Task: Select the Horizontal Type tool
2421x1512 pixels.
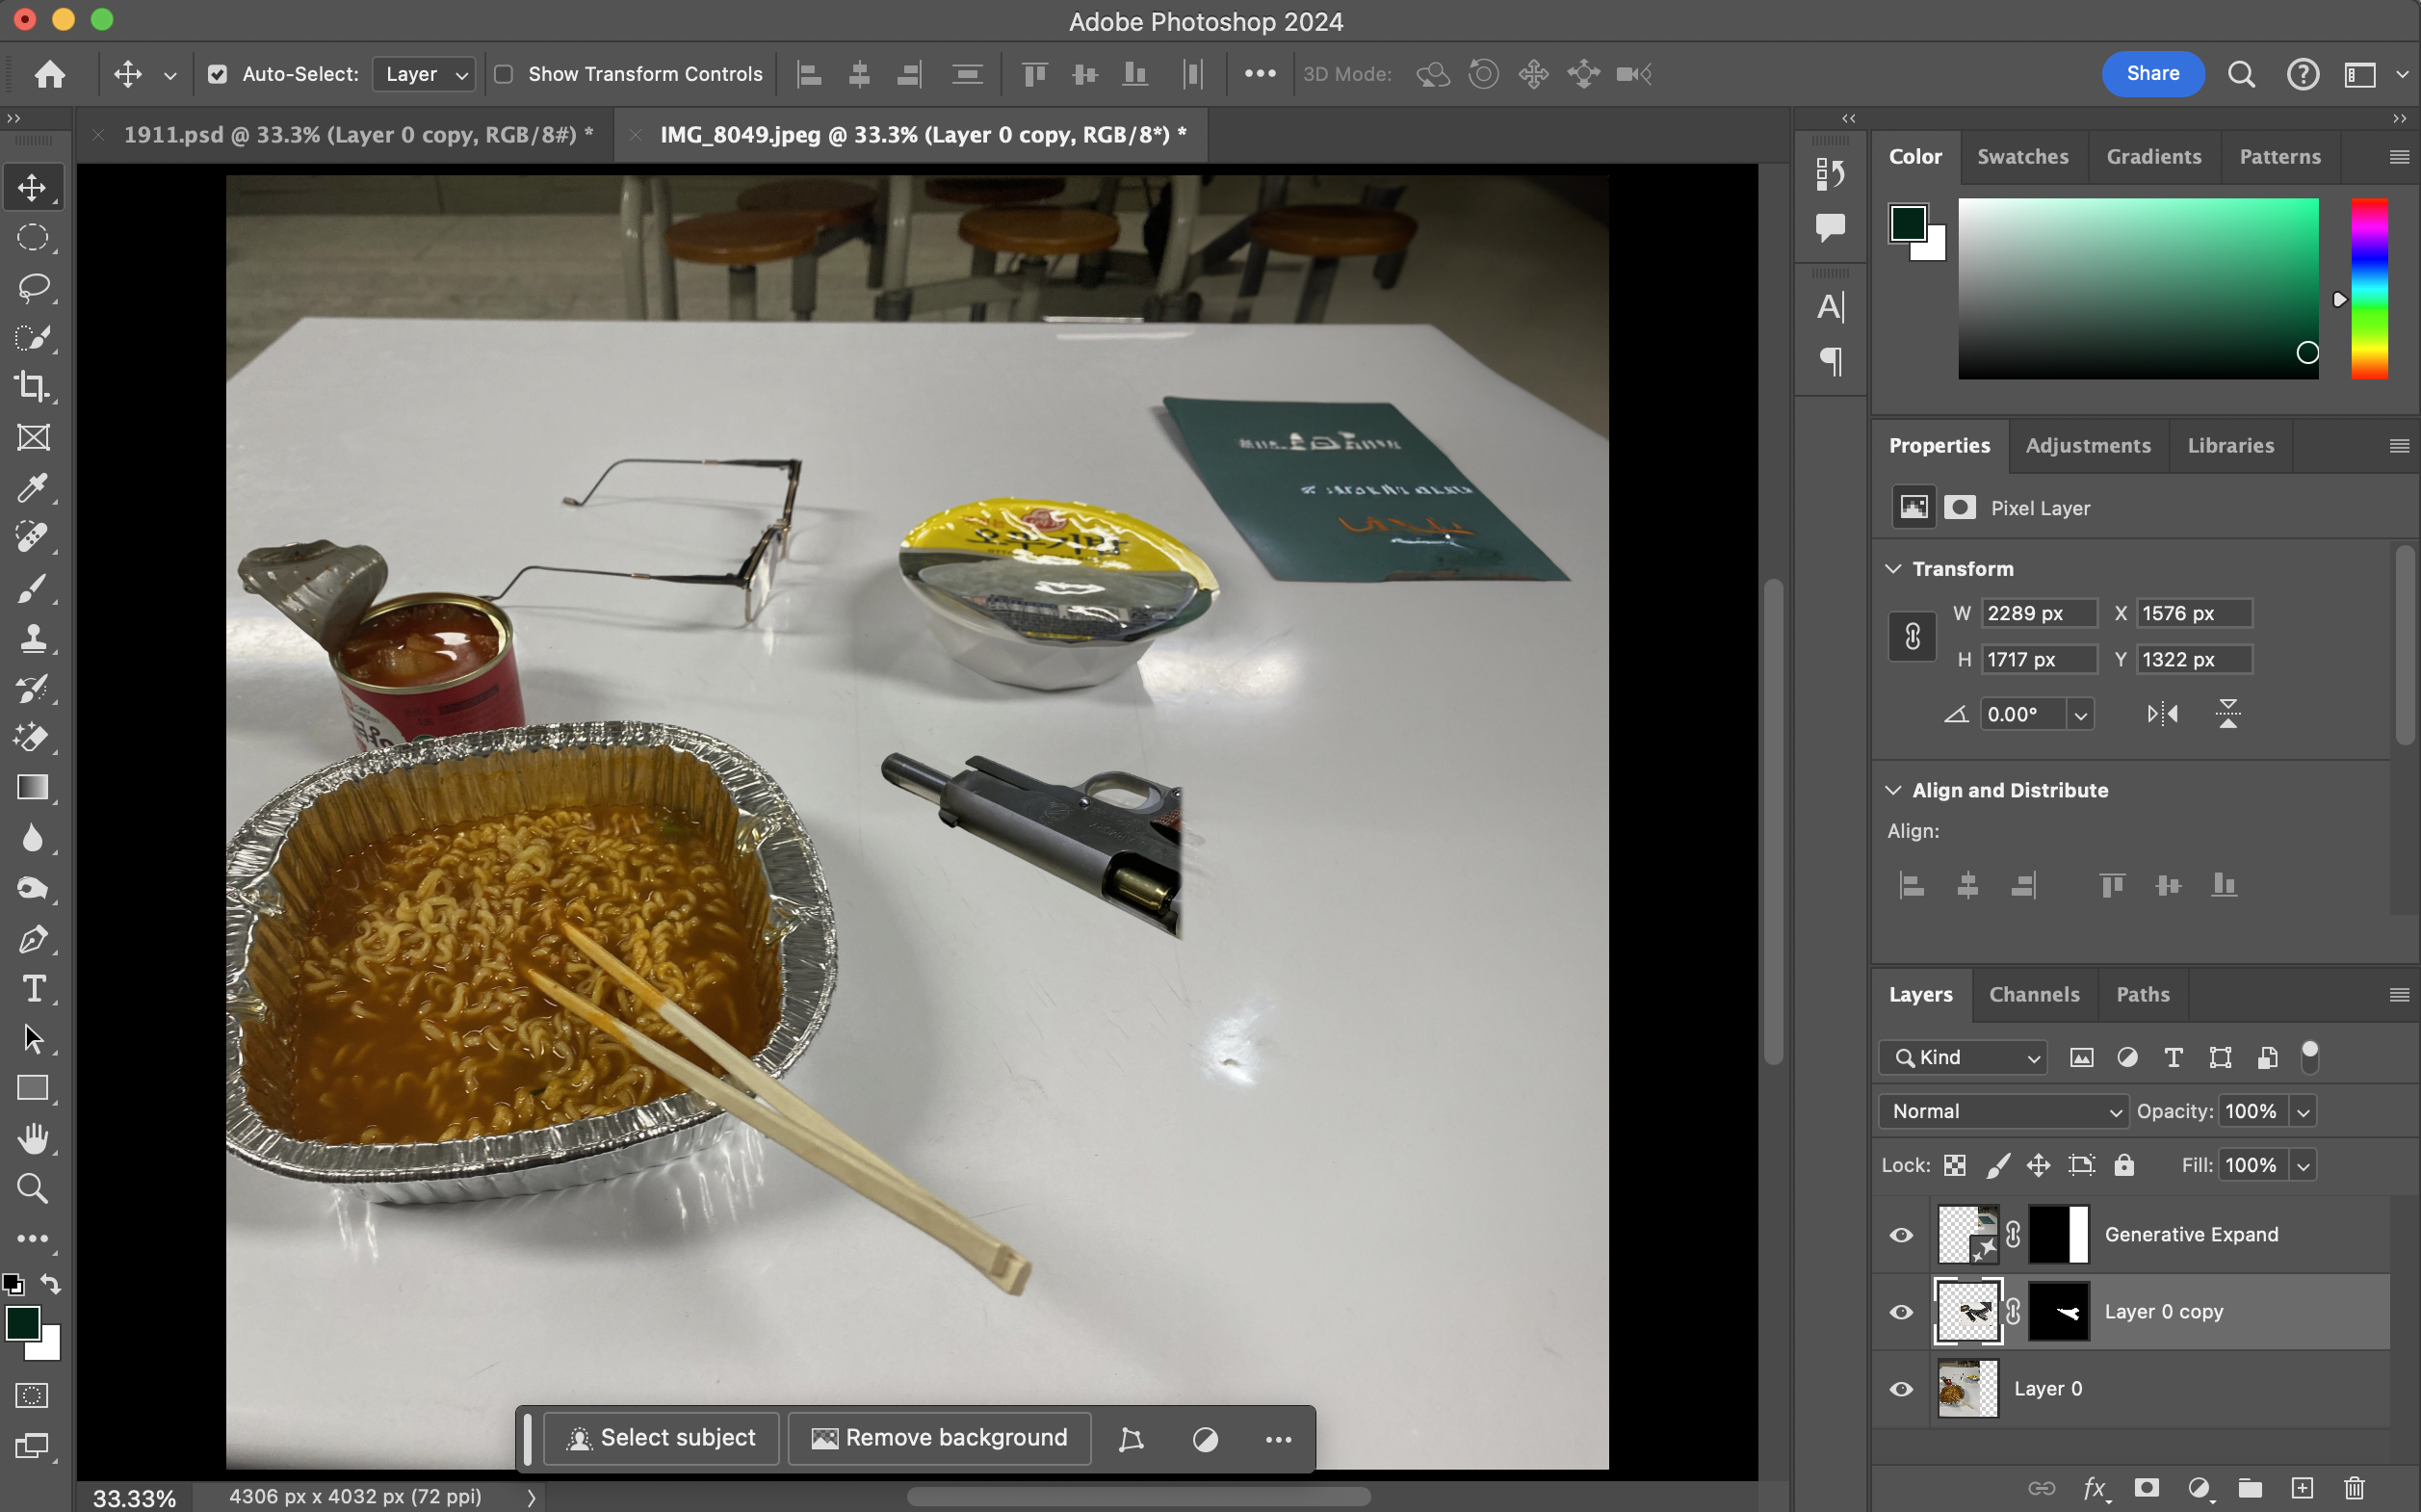Action: click(33, 989)
